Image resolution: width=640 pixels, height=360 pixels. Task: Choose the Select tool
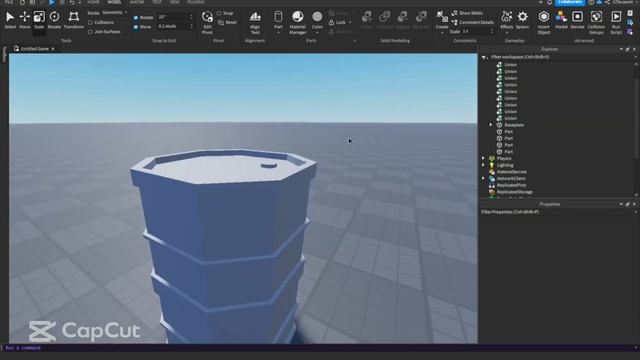click(10, 20)
